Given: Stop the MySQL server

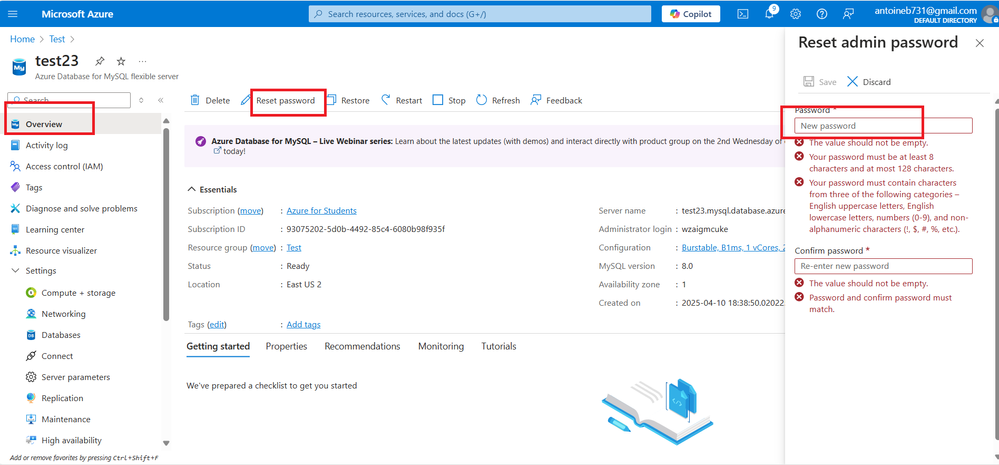Looking at the screenshot, I should coord(449,101).
